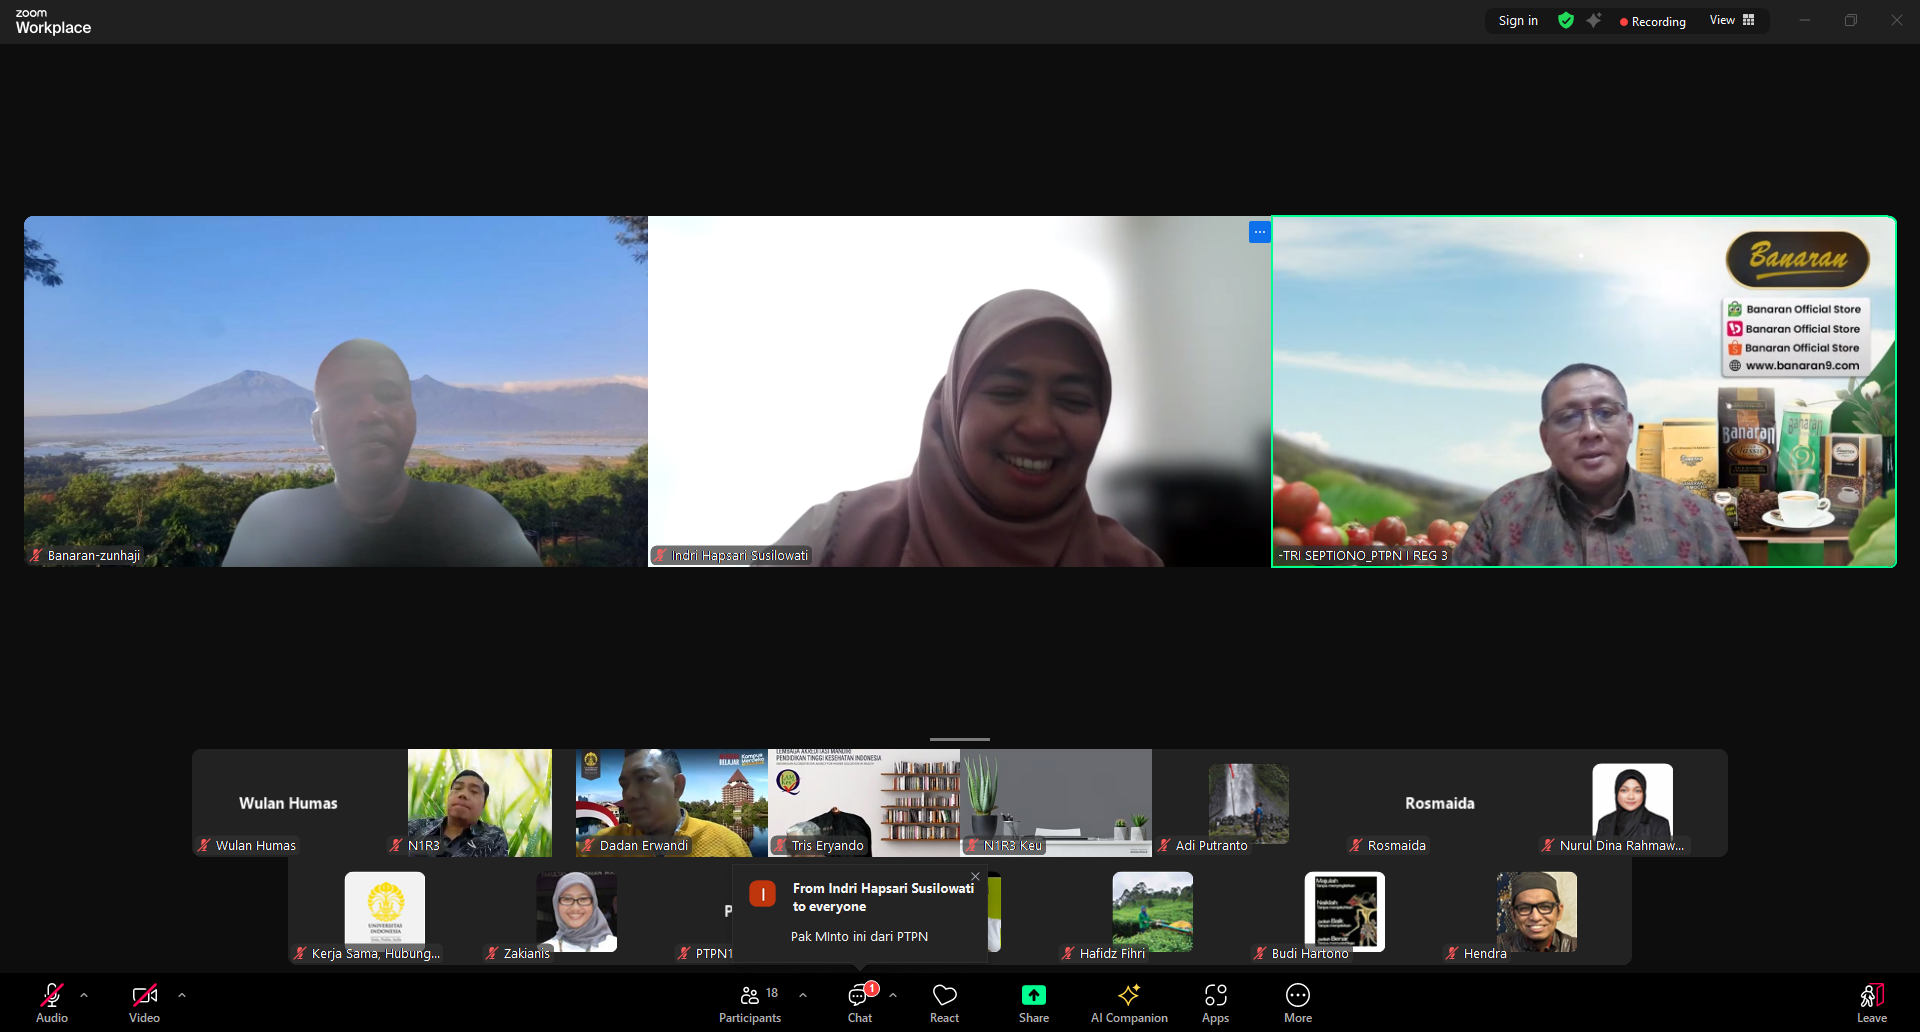Click the Sign in button
1920x1032 pixels.
pos(1518,21)
